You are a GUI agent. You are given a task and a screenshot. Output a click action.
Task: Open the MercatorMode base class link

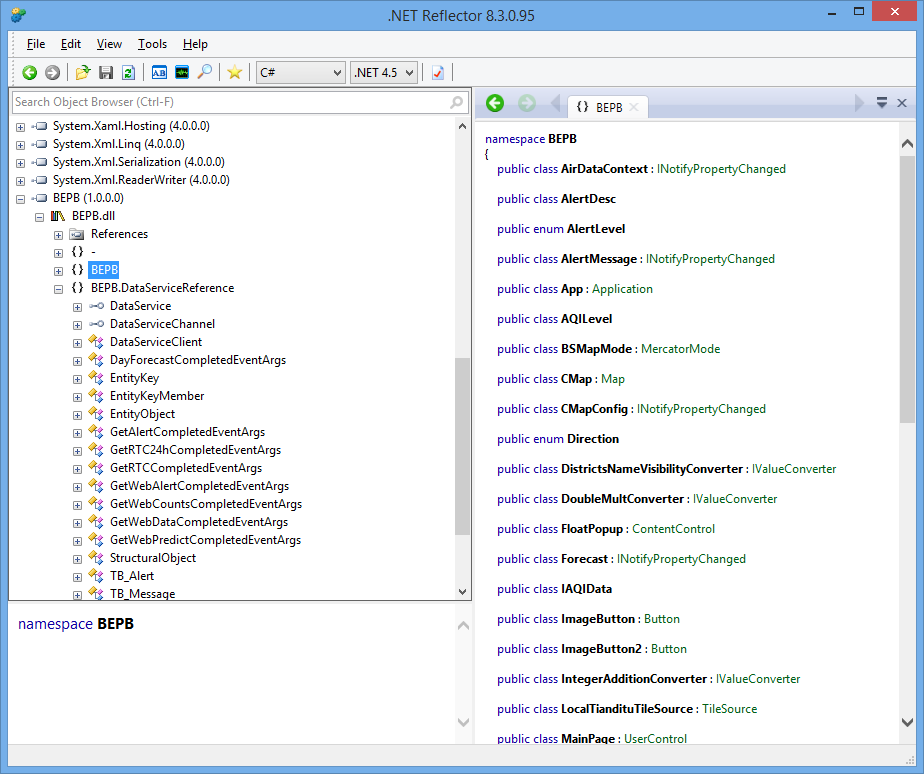pos(681,349)
